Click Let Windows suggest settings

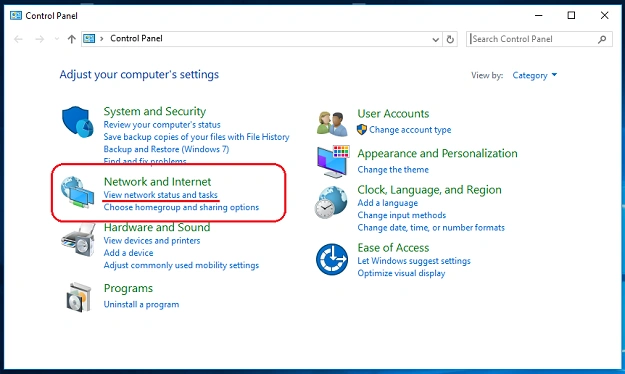click(x=414, y=261)
